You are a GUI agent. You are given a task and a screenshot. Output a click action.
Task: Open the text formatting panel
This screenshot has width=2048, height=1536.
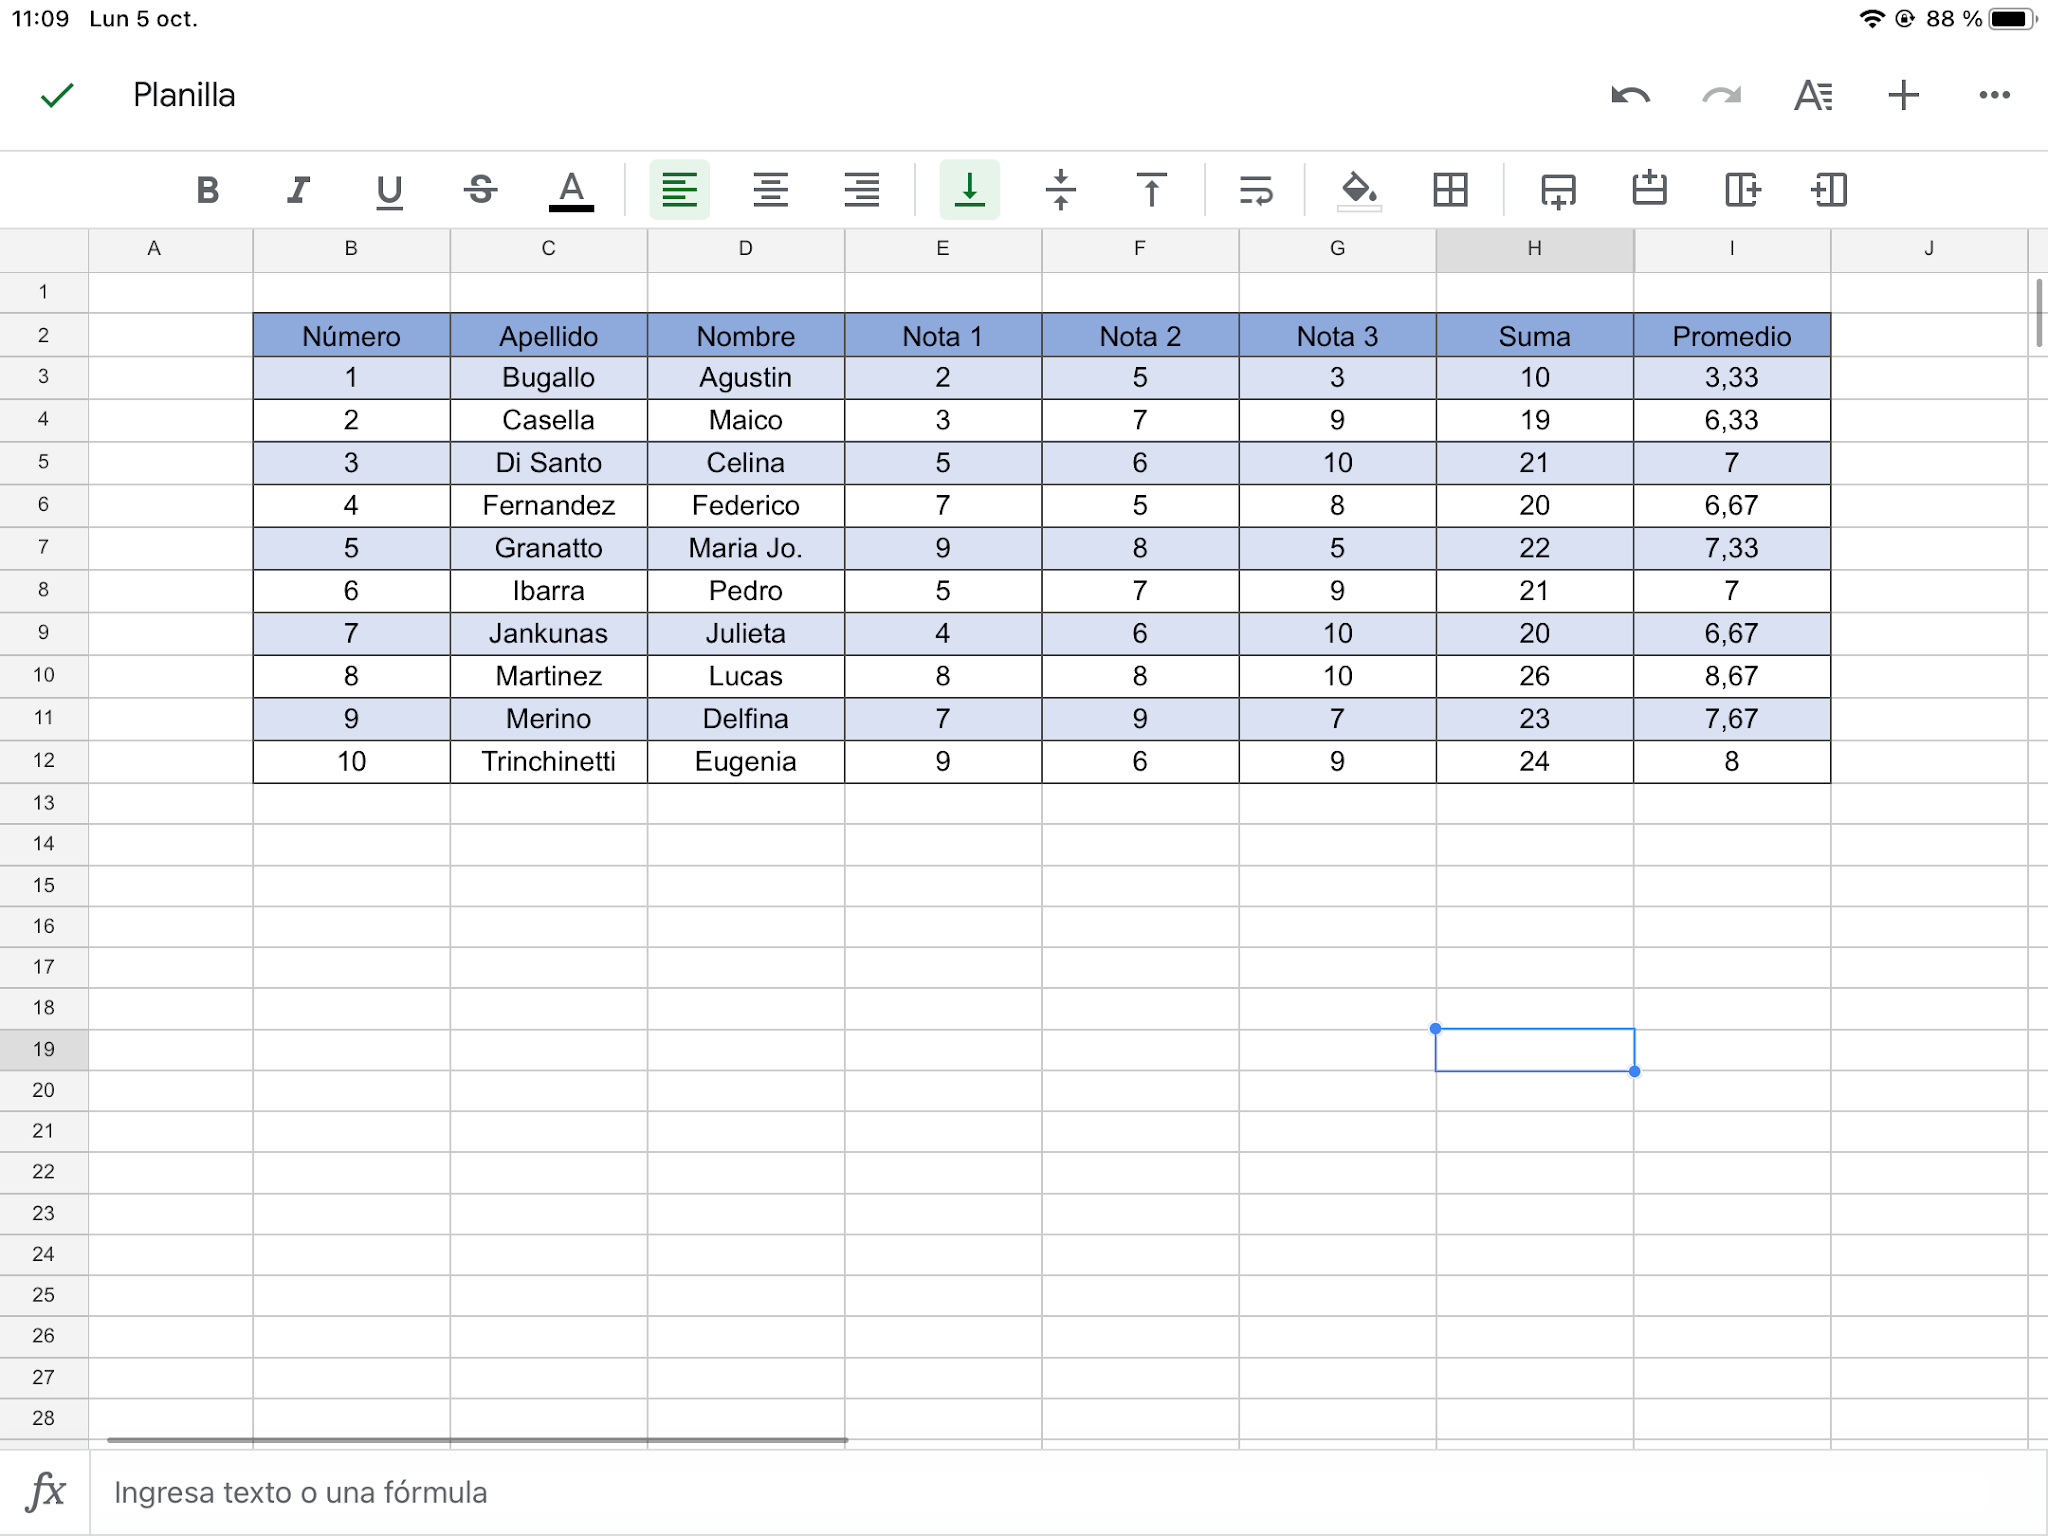click(x=1813, y=95)
